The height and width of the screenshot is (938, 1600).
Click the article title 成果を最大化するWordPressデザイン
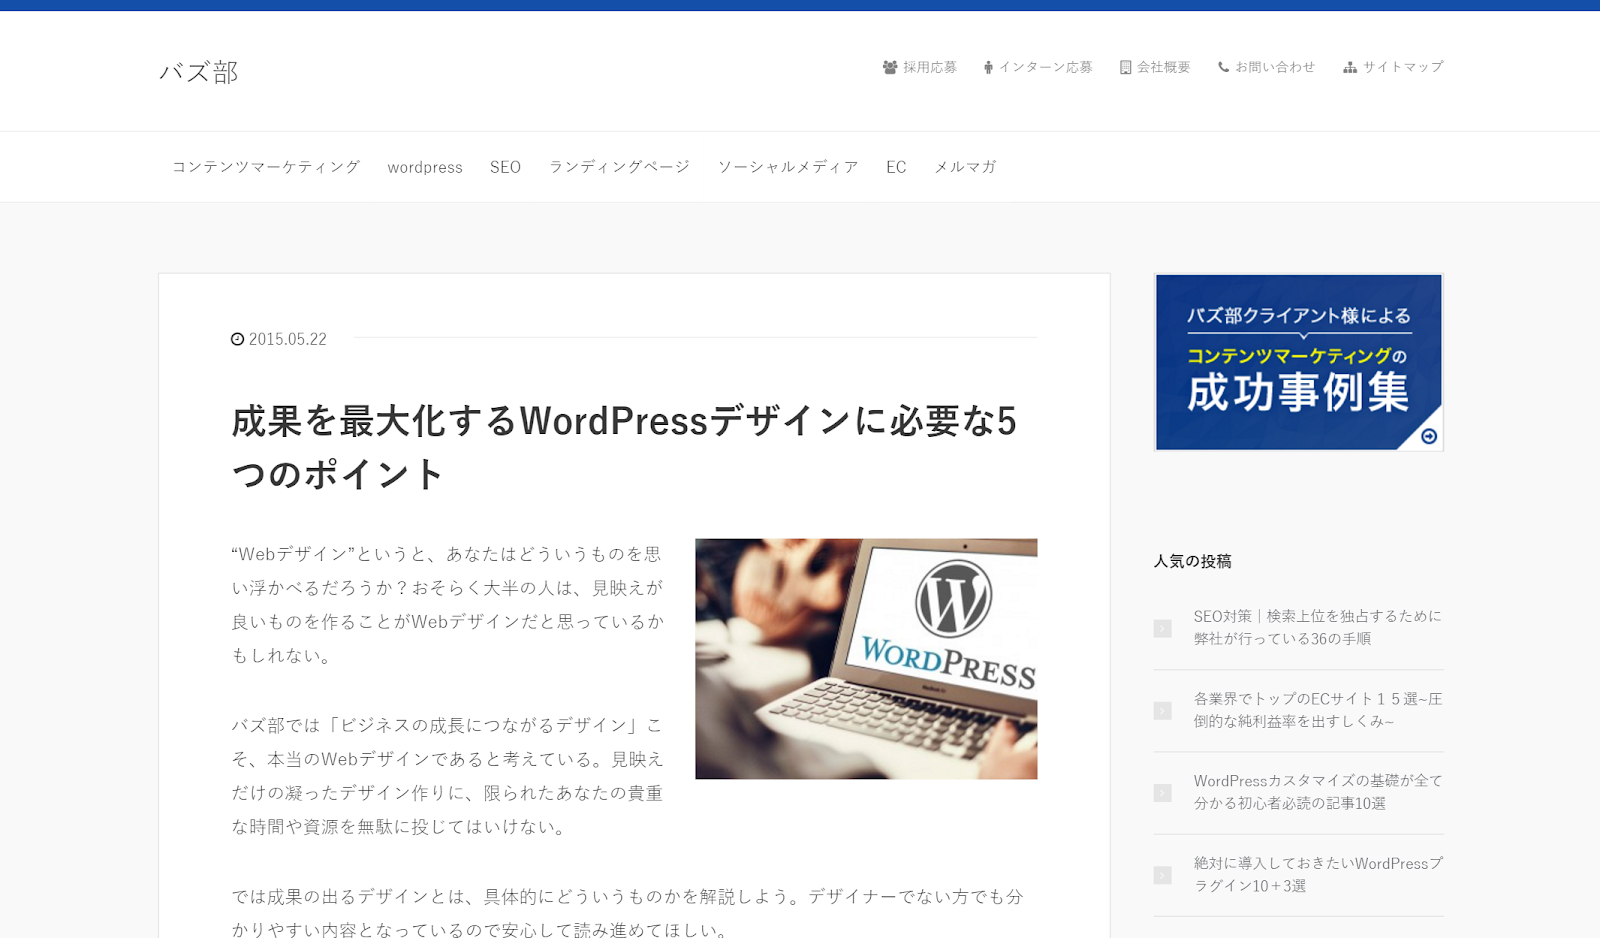[625, 447]
